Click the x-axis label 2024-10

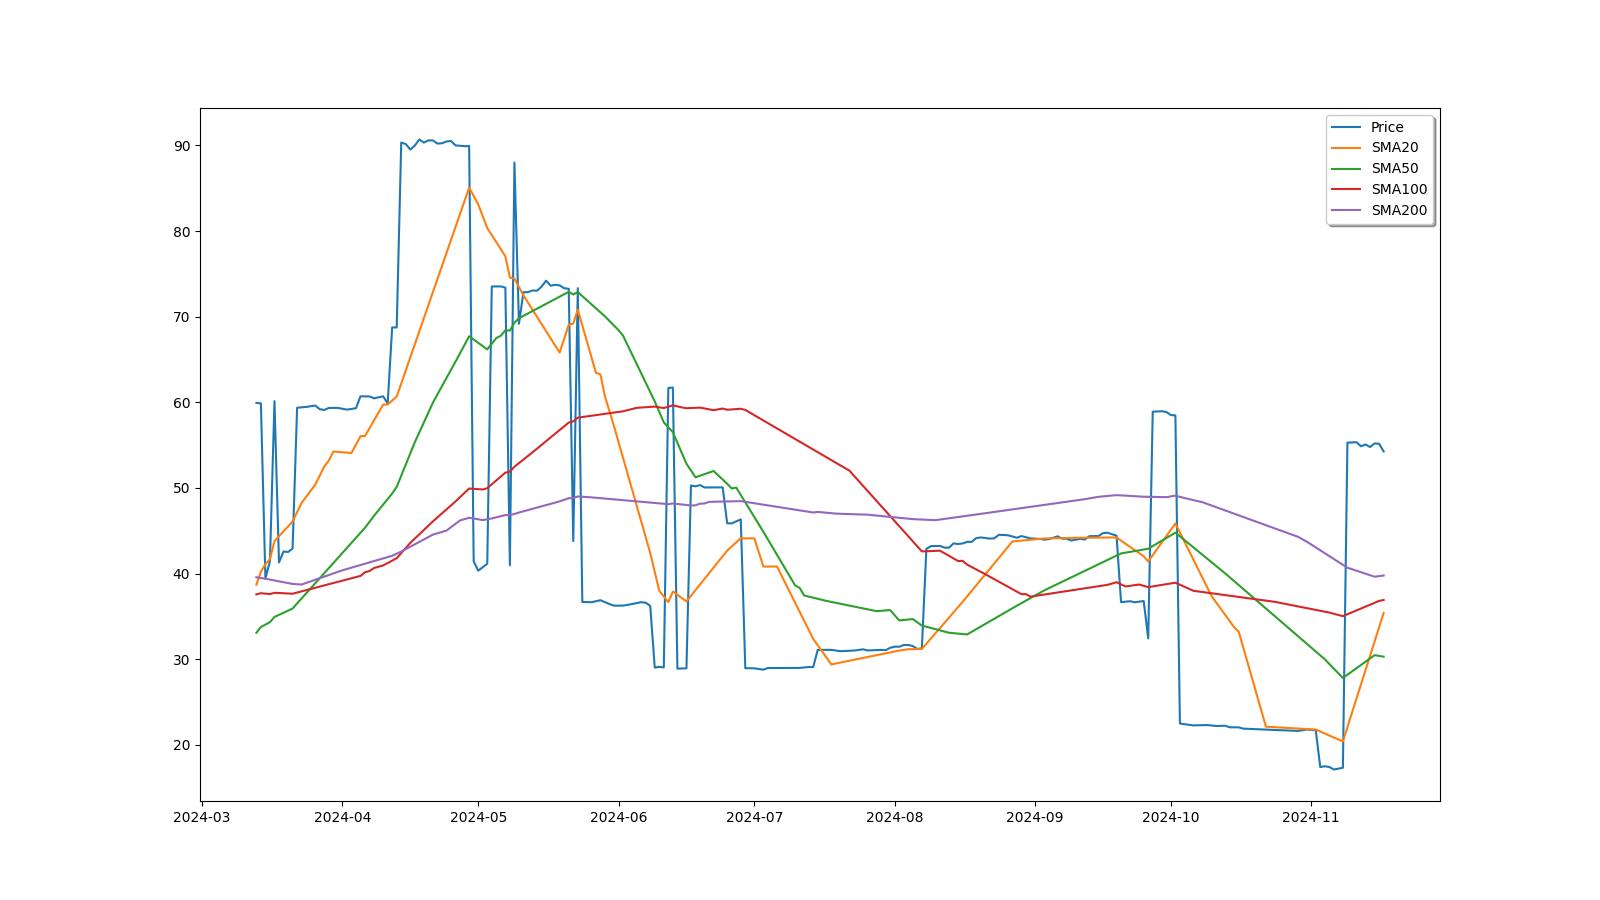click(1170, 817)
